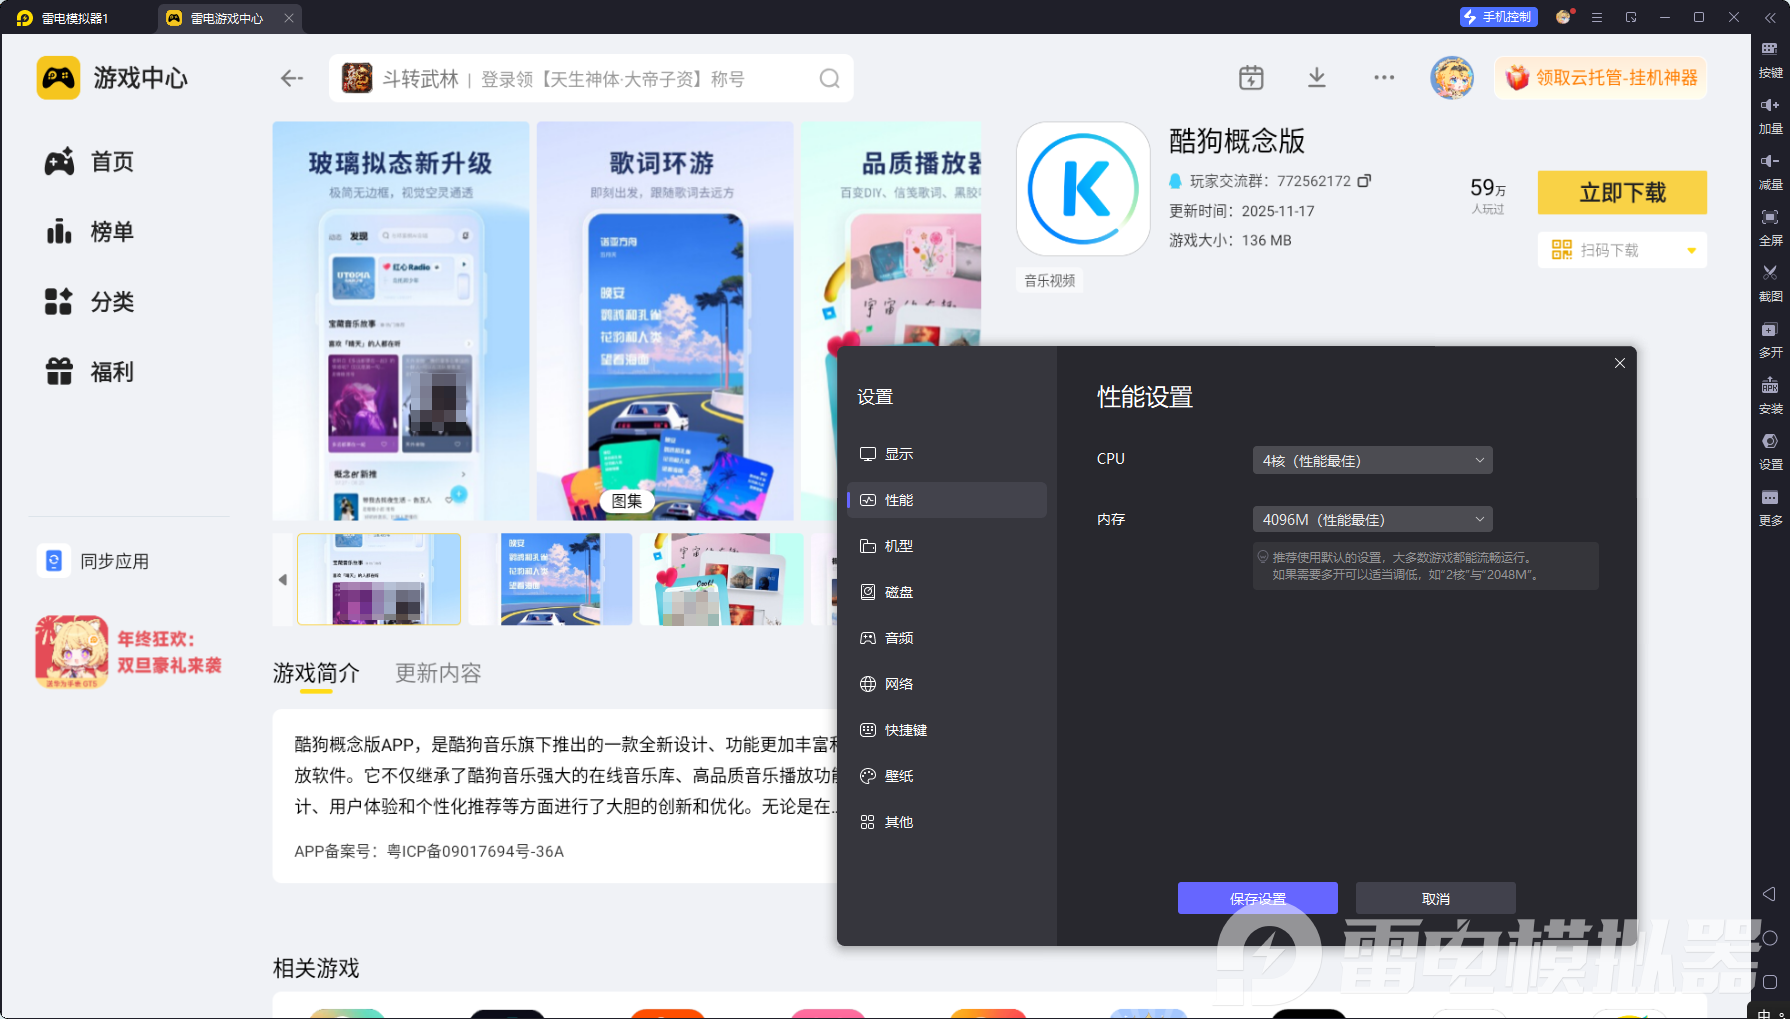Expand the CPU cores dropdown
The image size is (1790, 1019).
click(1372, 460)
